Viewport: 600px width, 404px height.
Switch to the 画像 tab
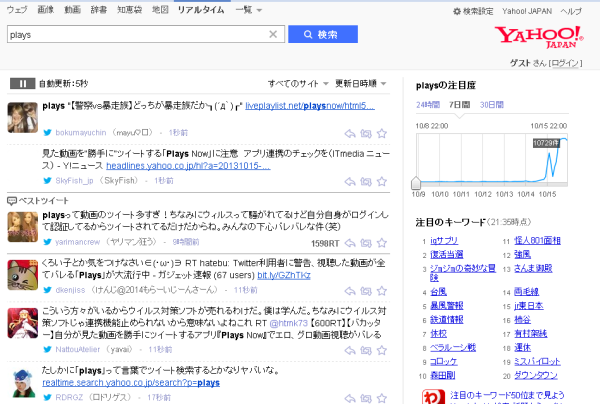pyautogui.click(x=46, y=10)
